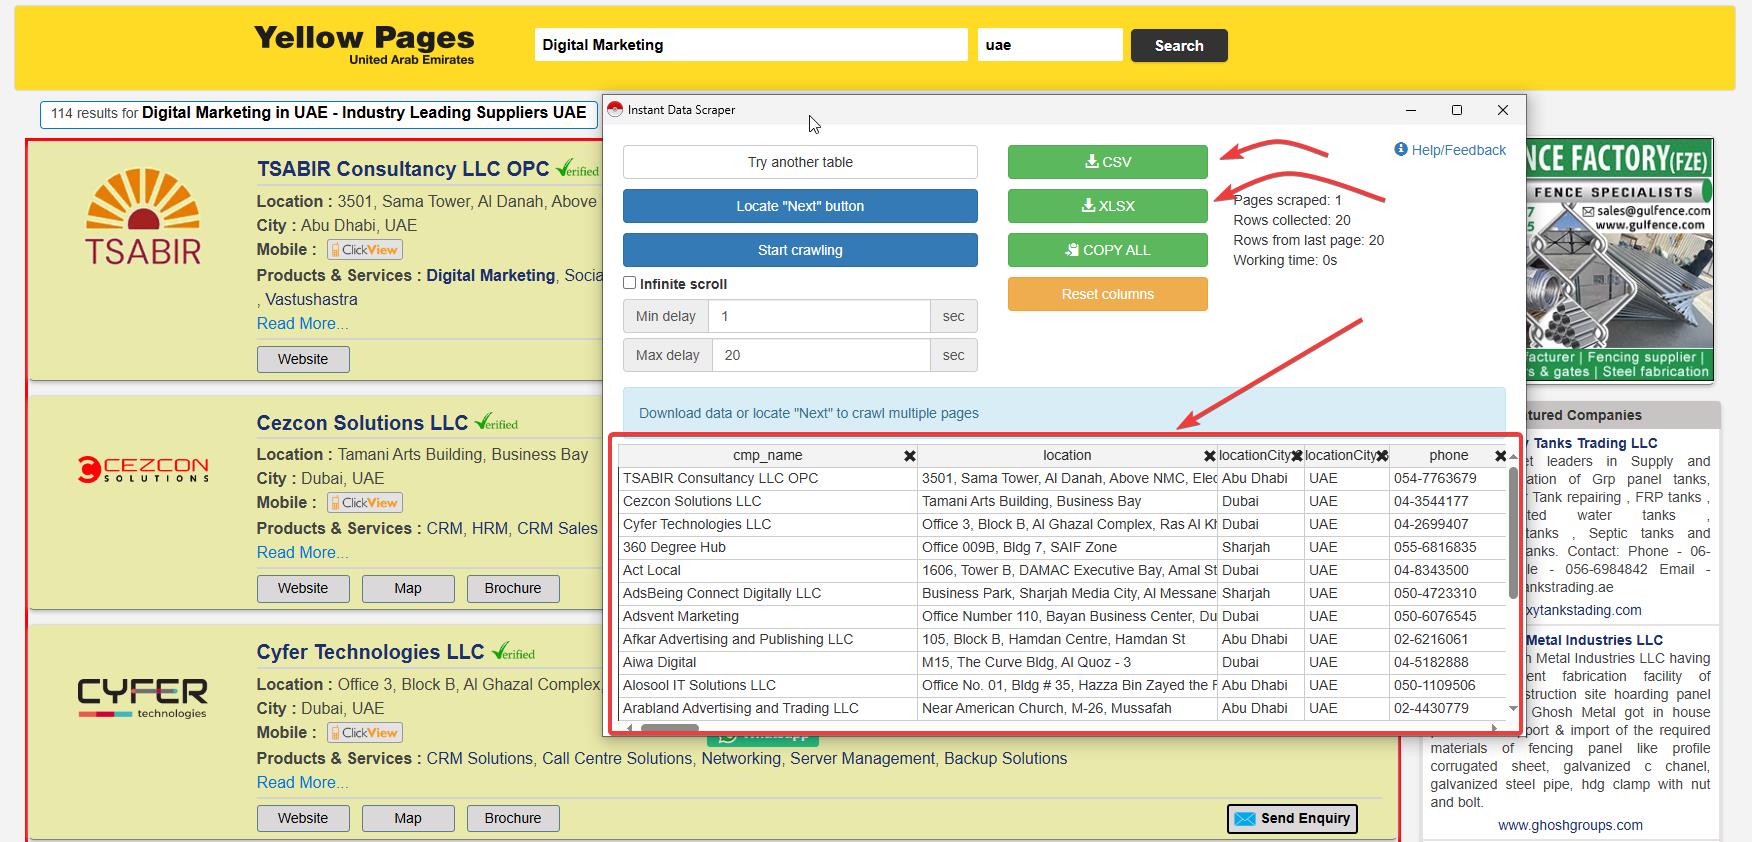This screenshot has height=842, width=1752.
Task: Click table cell TSABIR Consultancy LLC OPC
Action: (x=768, y=479)
